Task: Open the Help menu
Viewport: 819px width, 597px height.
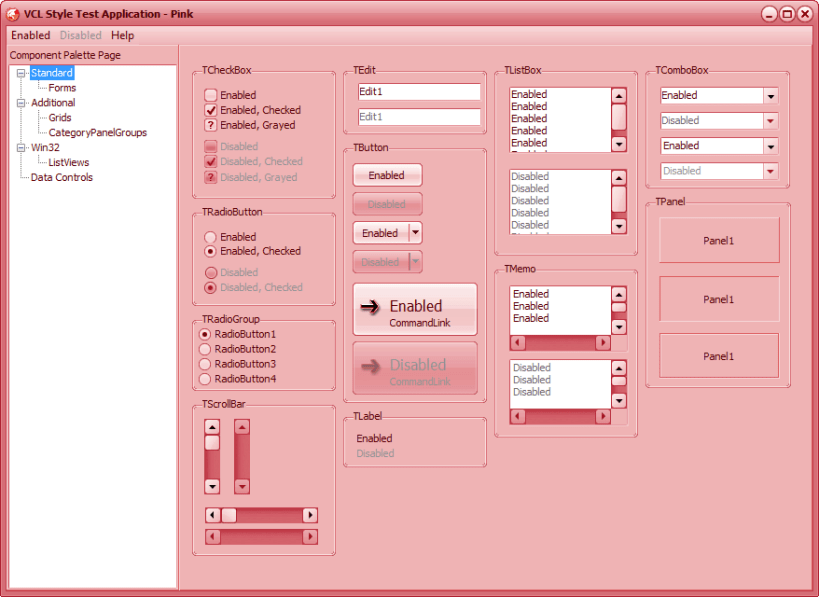Action: point(122,35)
